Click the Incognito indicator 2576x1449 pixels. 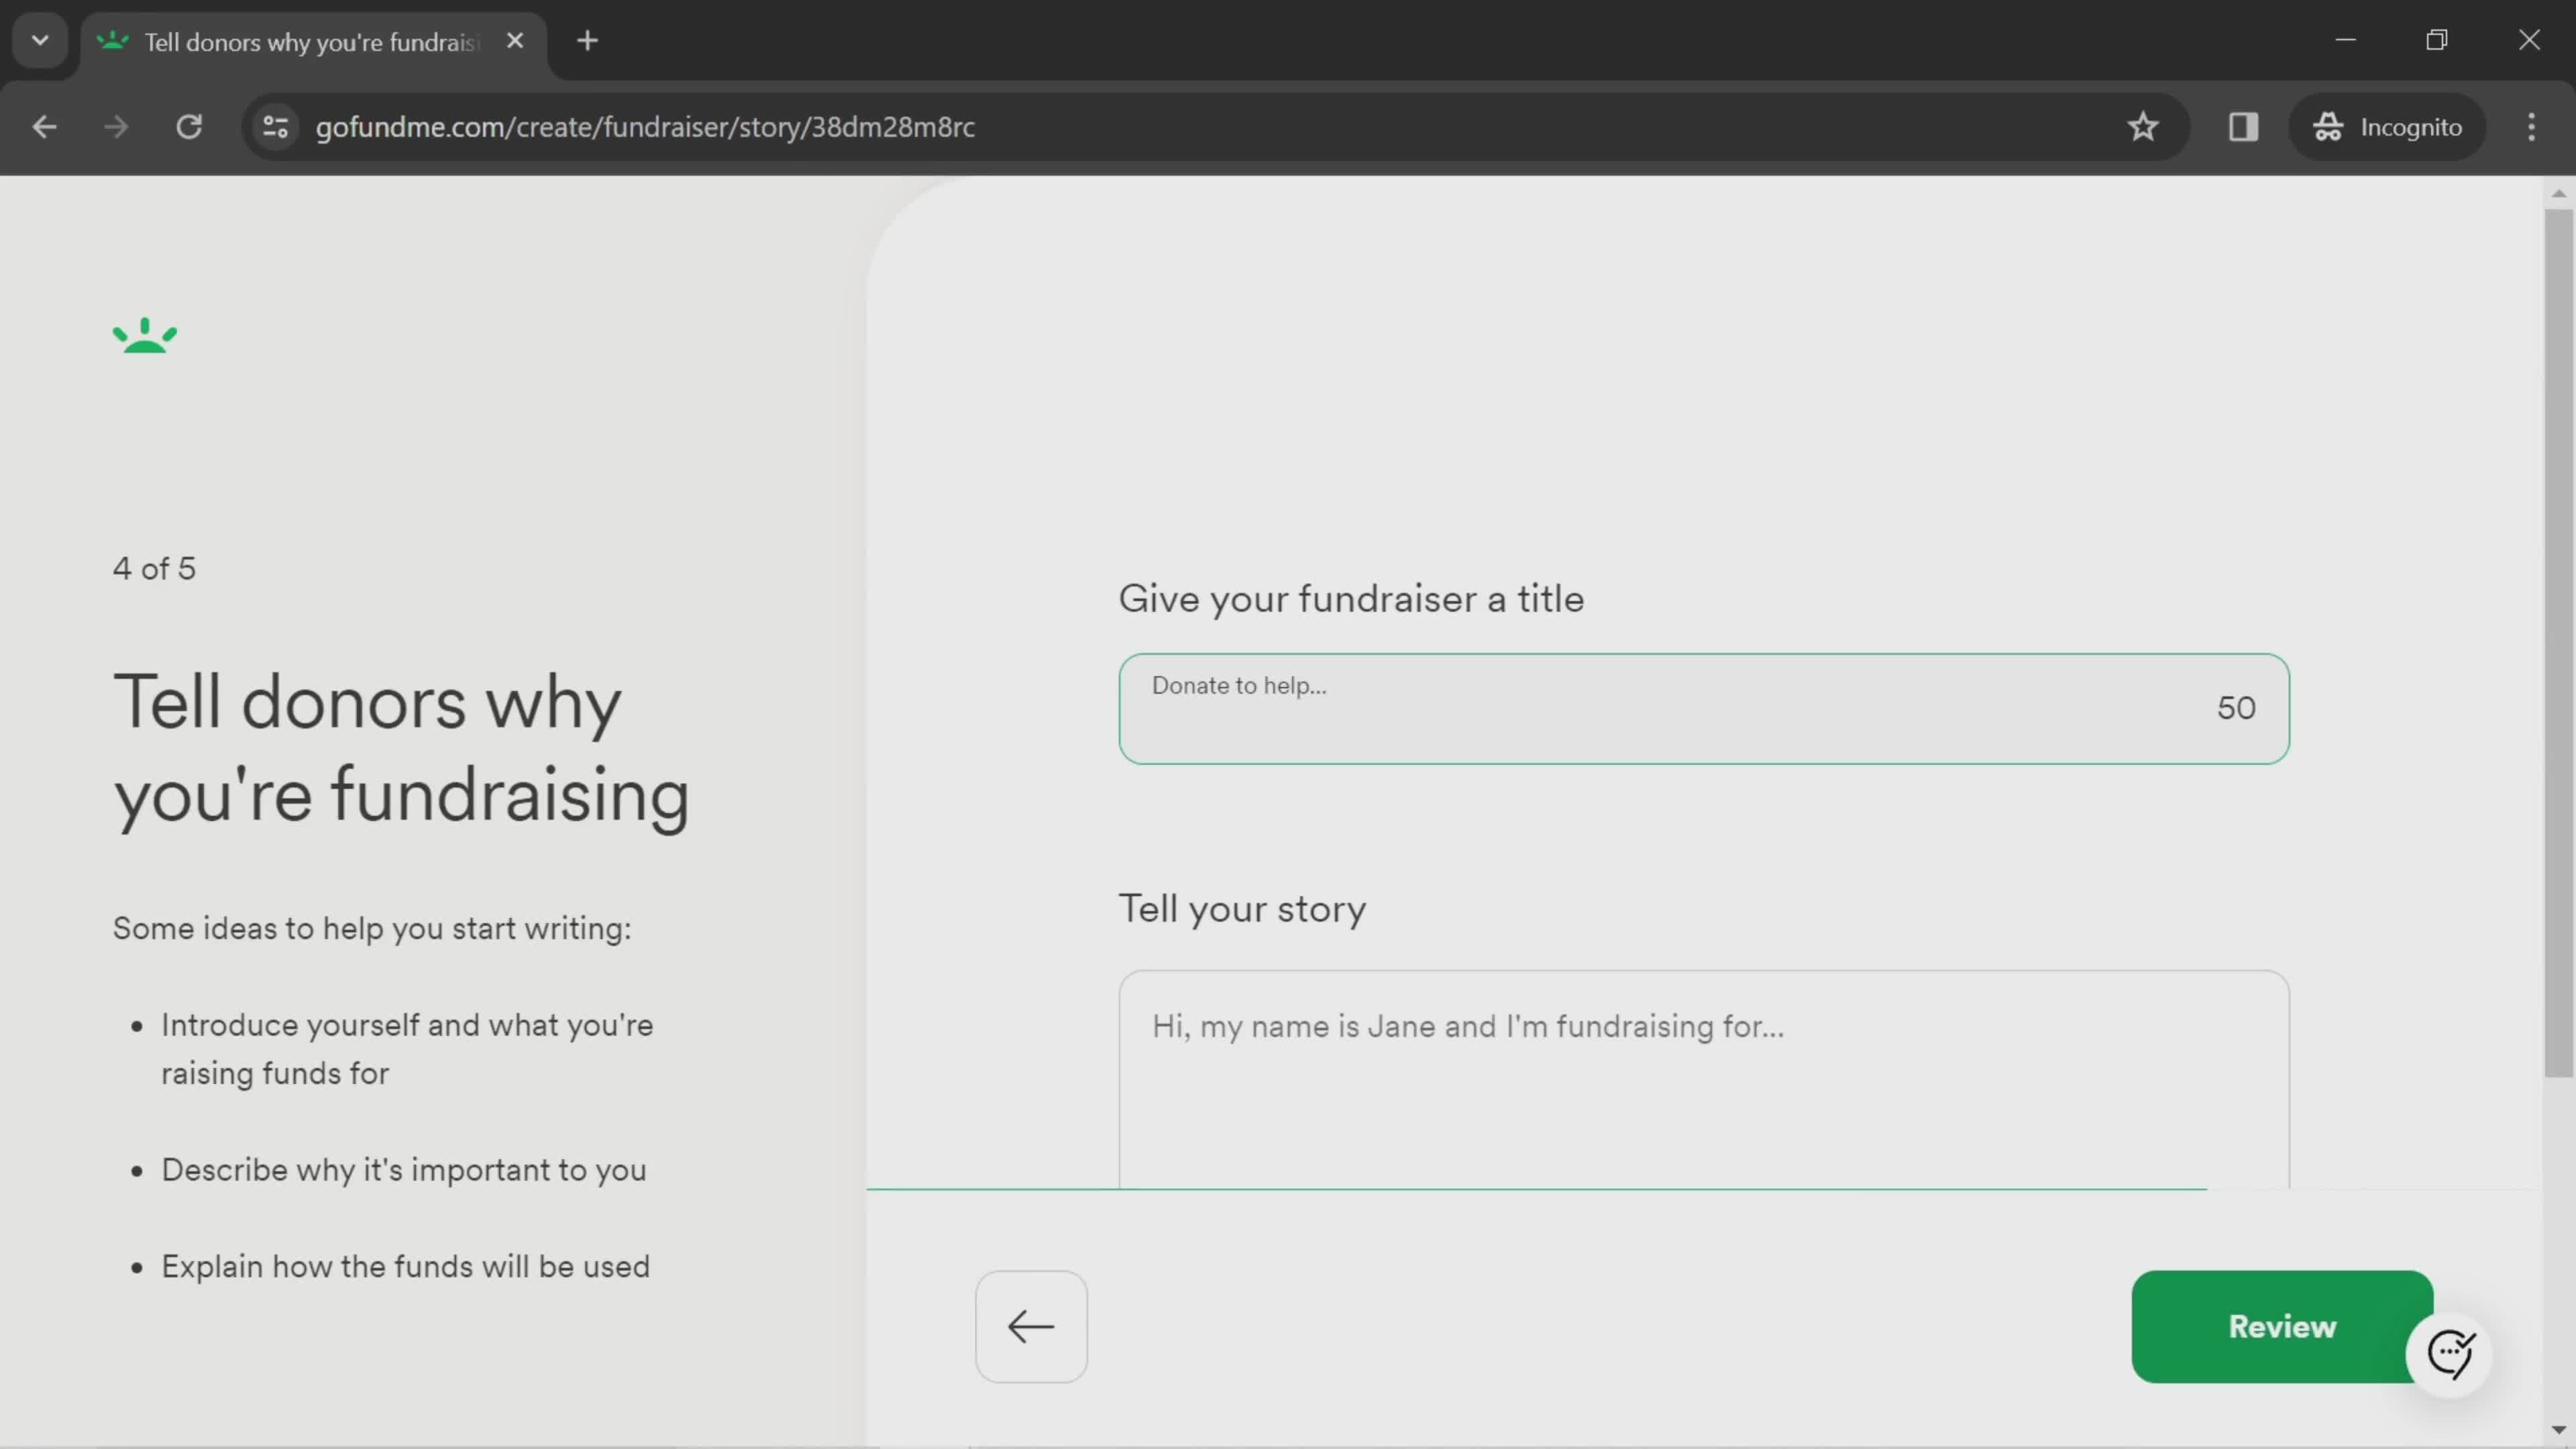pos(2387,127)
